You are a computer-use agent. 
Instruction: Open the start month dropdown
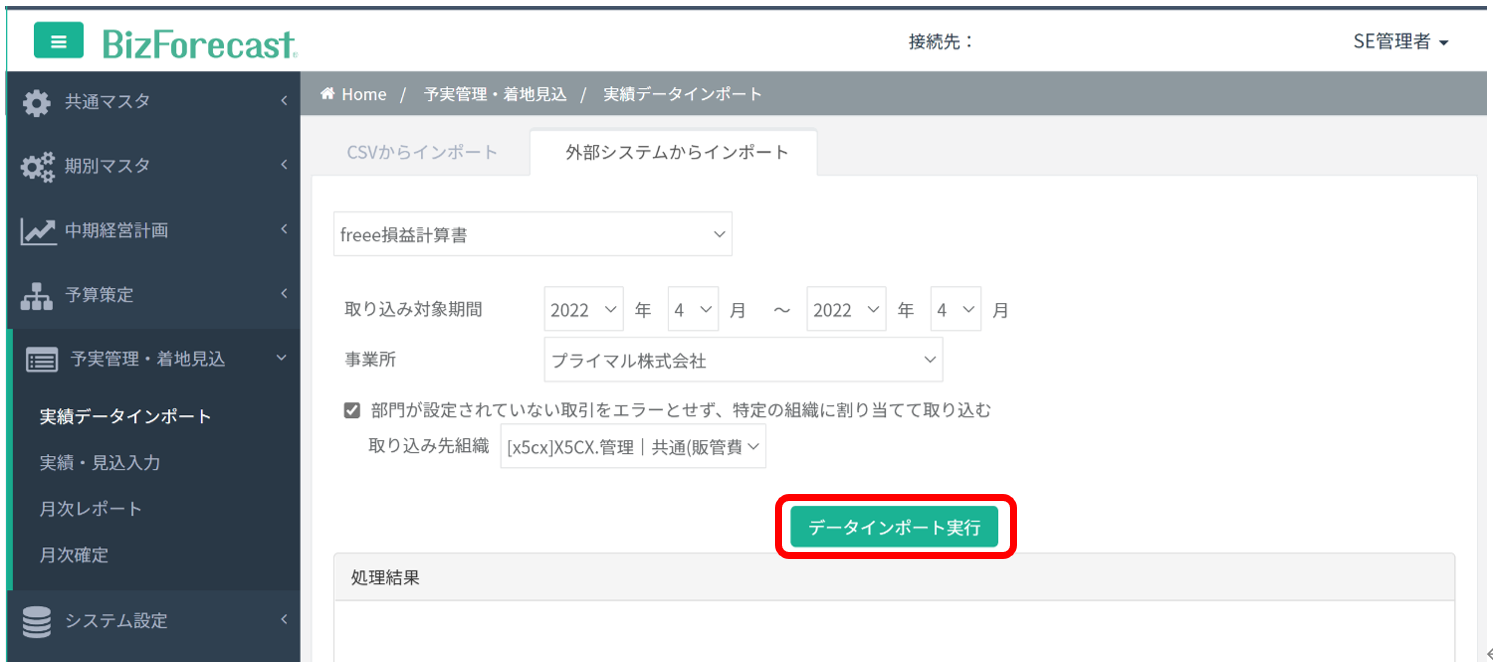tap(693, 310)
